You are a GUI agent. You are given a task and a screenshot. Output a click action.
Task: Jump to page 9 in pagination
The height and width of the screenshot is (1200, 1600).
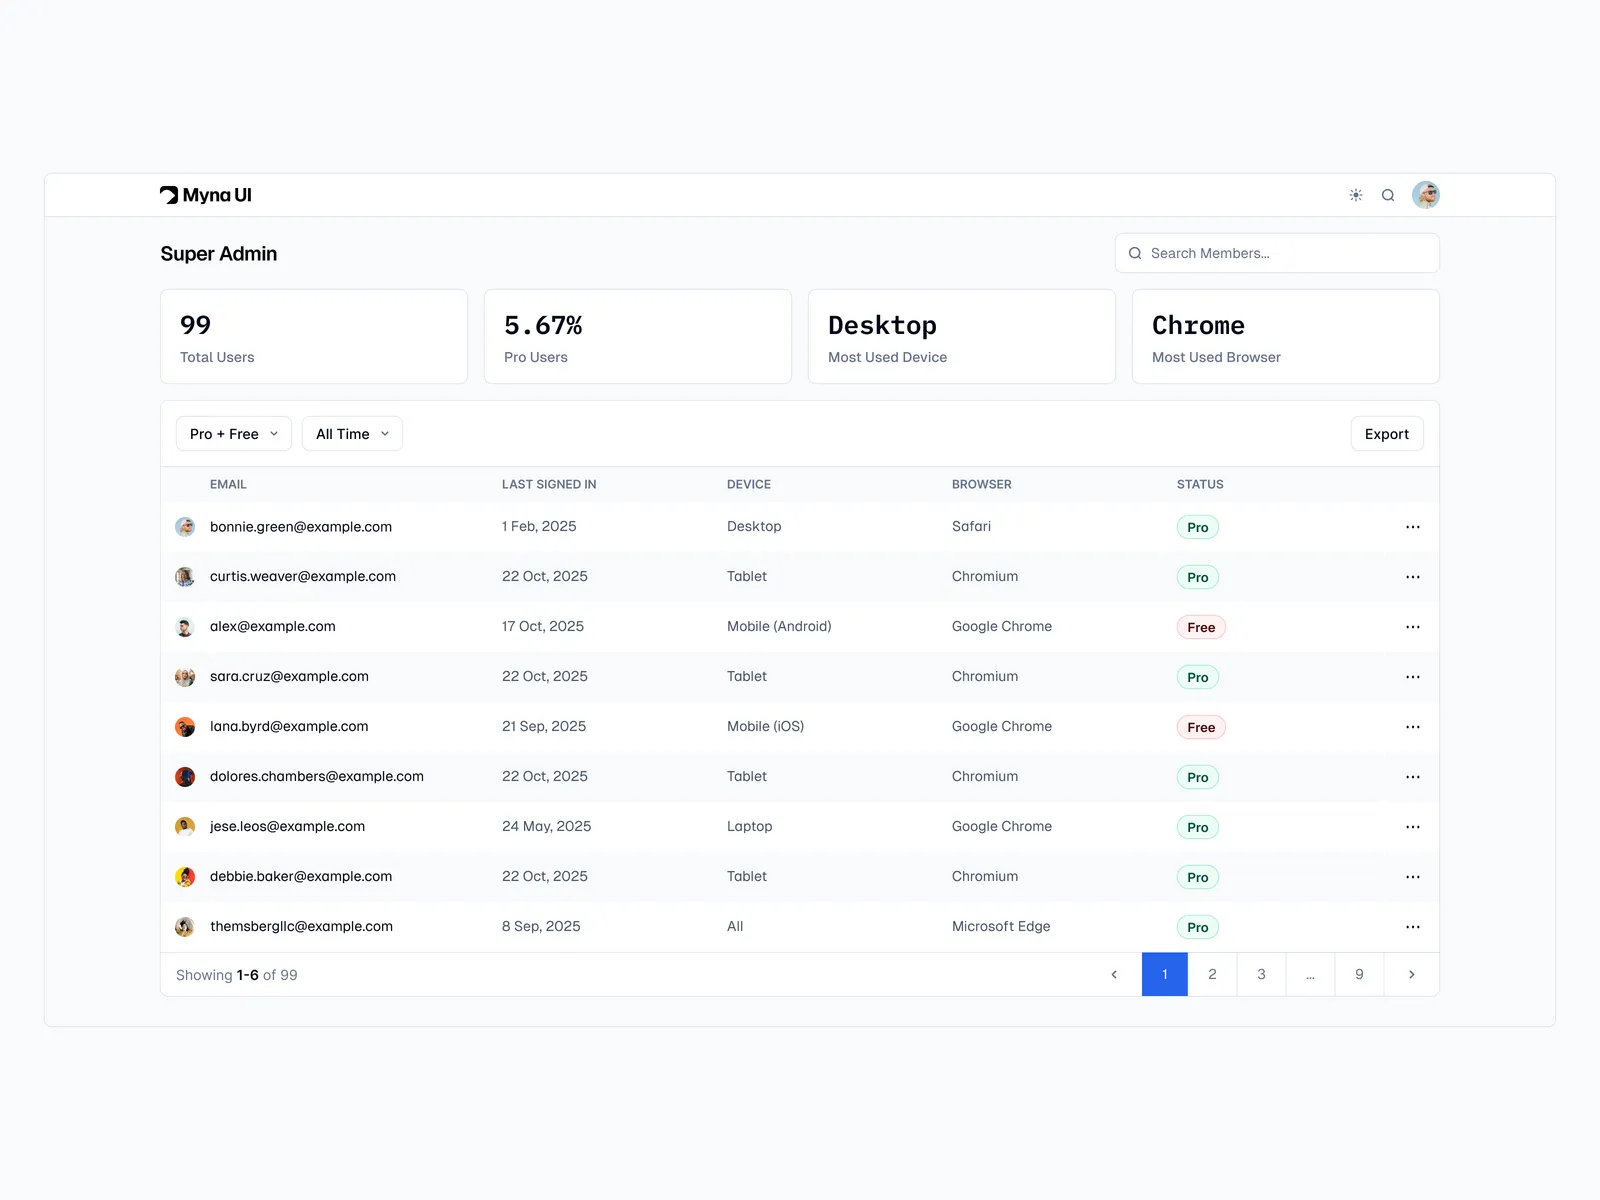(x=1359, y=974)
